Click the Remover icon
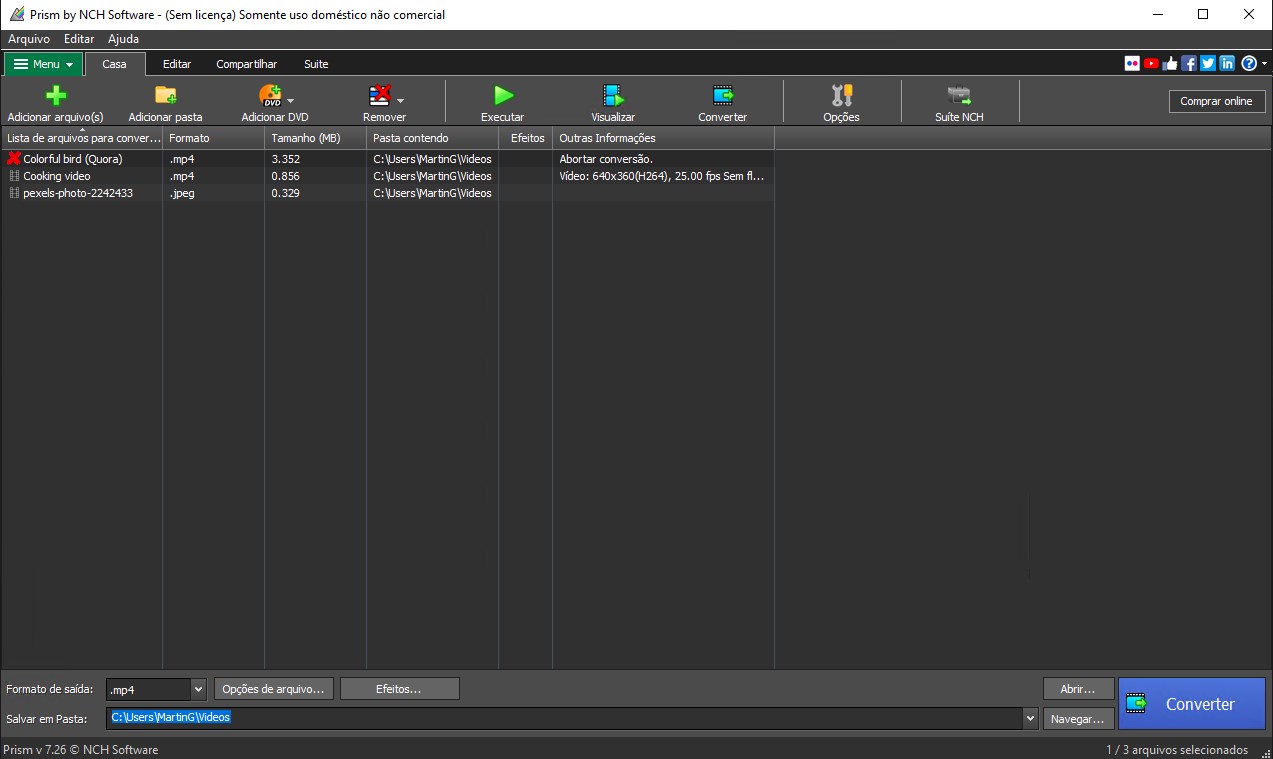 tap(380, 96)
